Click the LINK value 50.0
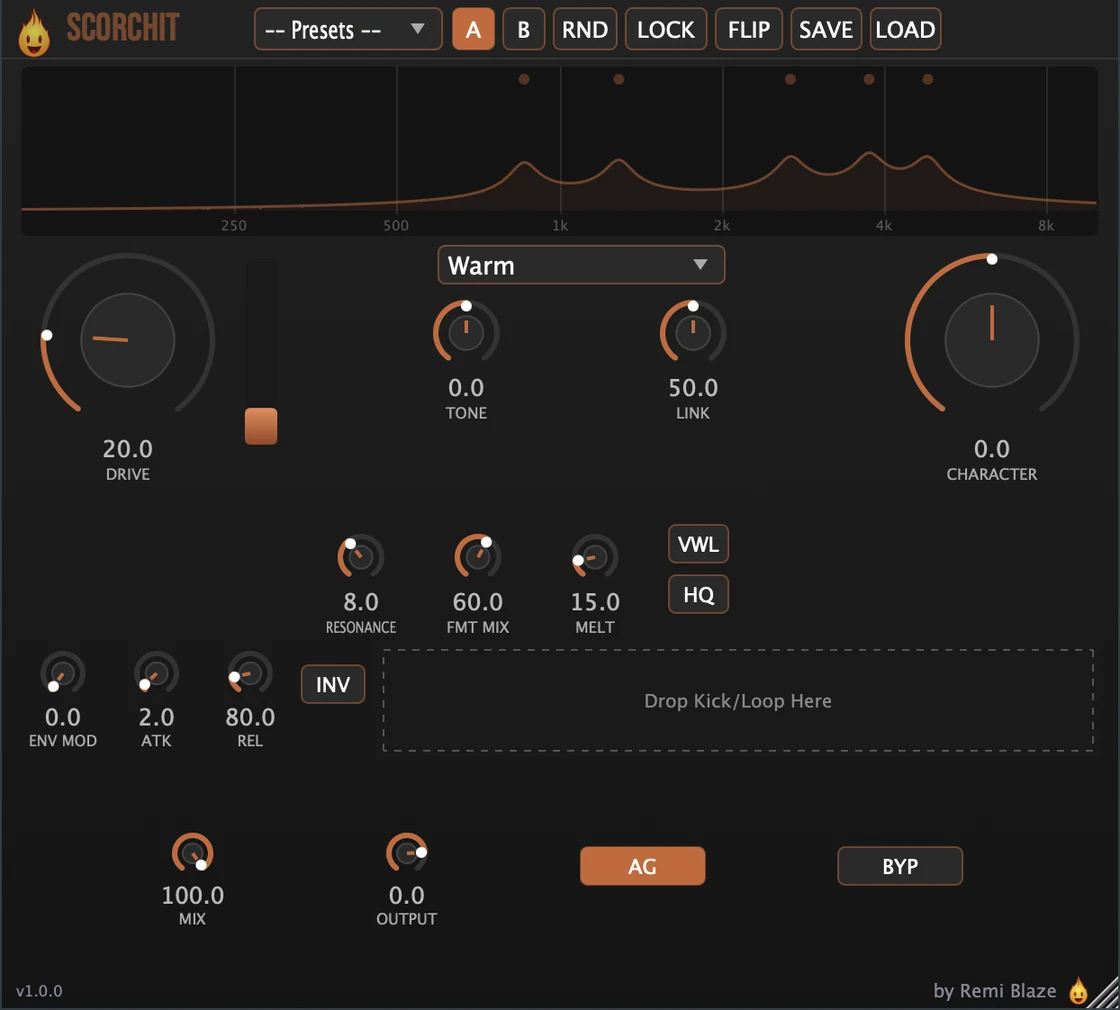Viewport: 1120px width, 1010px height. (x=693, y=388)
